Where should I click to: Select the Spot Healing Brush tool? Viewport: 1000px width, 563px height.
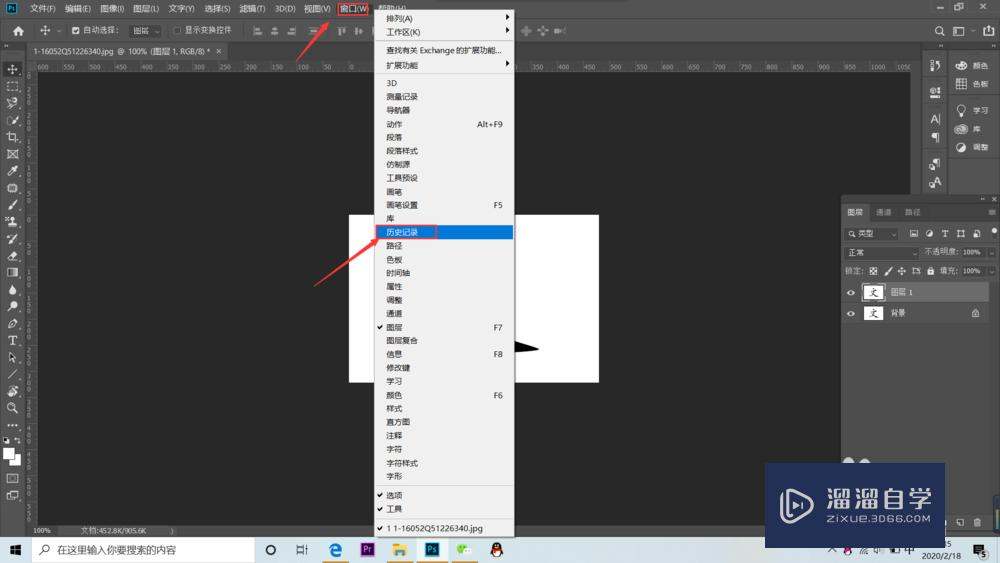point(12,188)
